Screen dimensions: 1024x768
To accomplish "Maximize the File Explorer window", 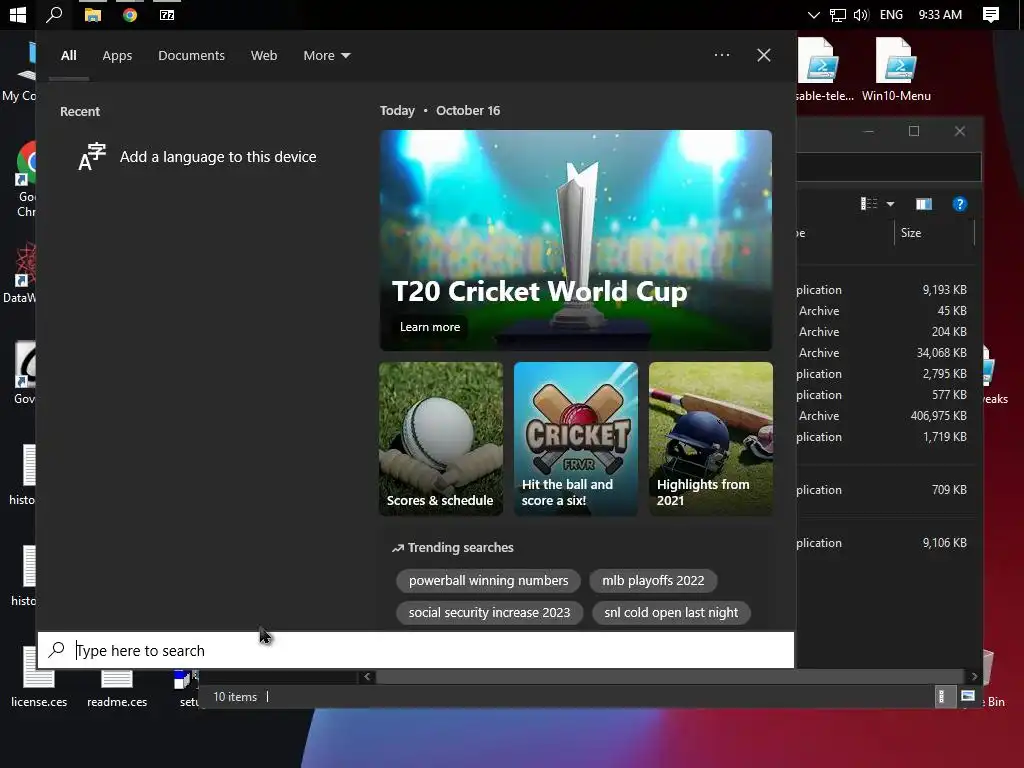I will click(914, 131).
